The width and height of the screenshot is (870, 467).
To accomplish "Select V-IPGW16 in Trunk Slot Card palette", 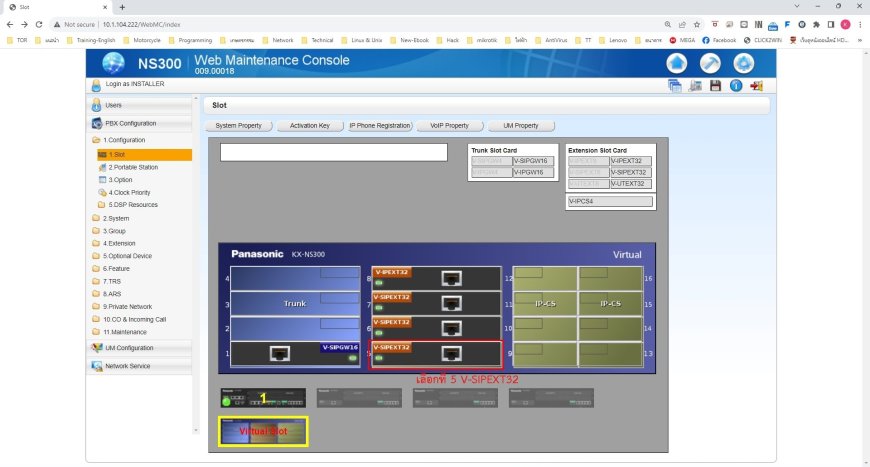I will (x=533, y=172).
